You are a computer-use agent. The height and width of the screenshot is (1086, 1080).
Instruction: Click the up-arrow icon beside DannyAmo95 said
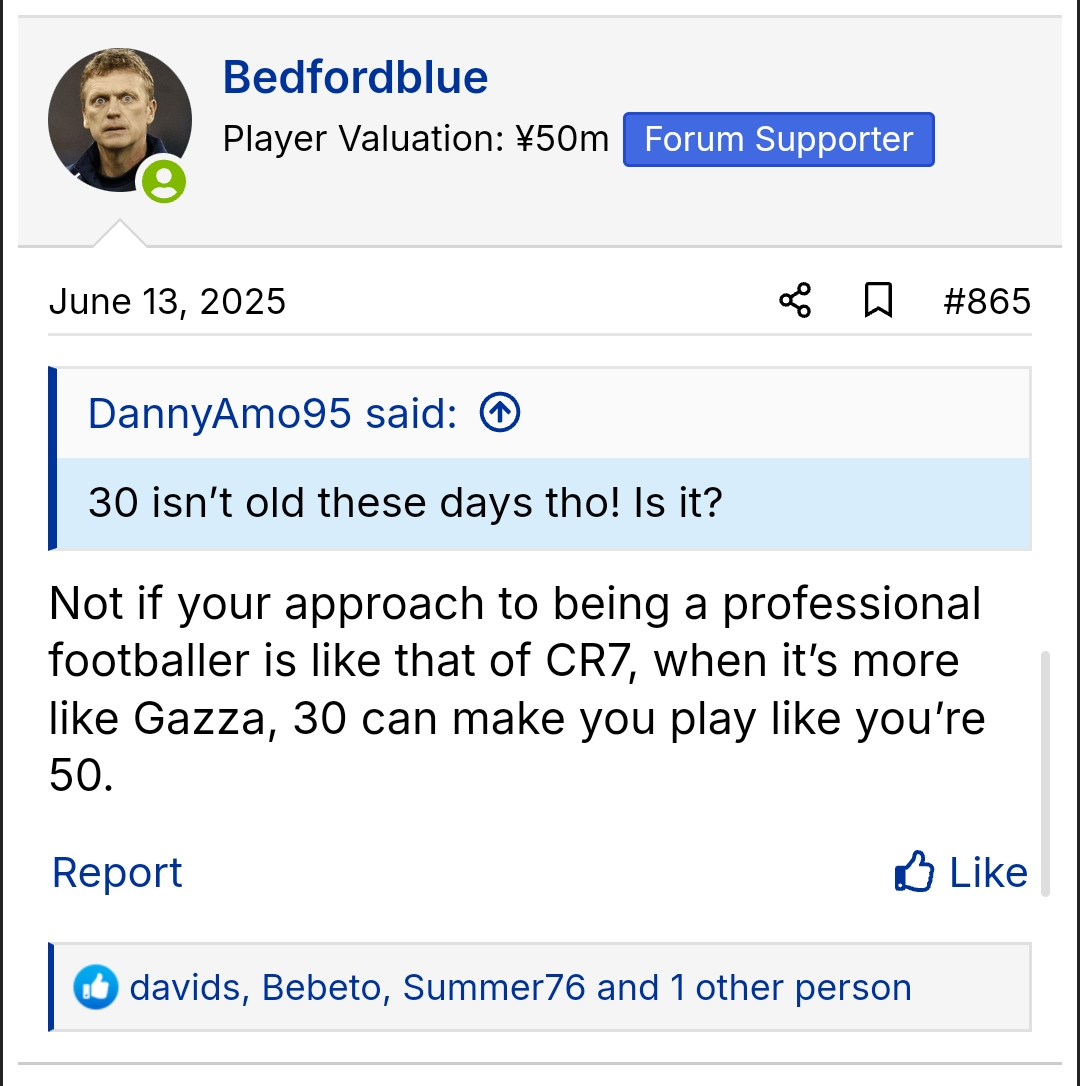(500, 413)
